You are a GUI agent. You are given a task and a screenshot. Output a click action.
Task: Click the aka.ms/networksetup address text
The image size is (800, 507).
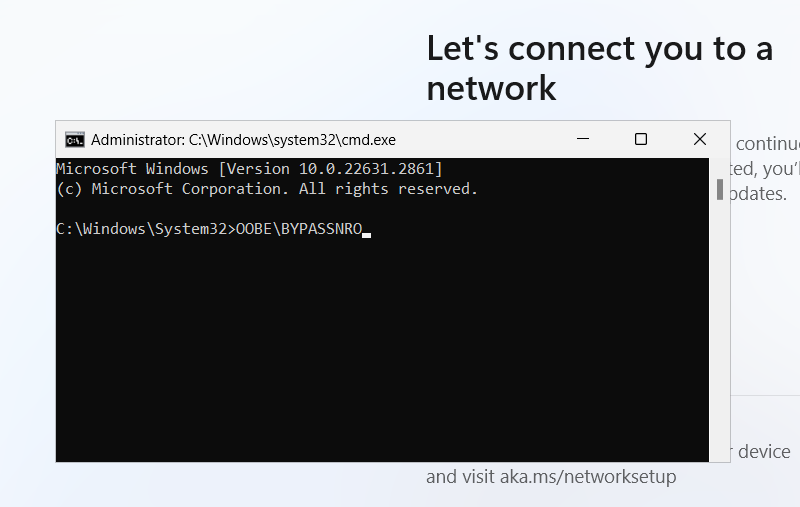tap(599, 477)
